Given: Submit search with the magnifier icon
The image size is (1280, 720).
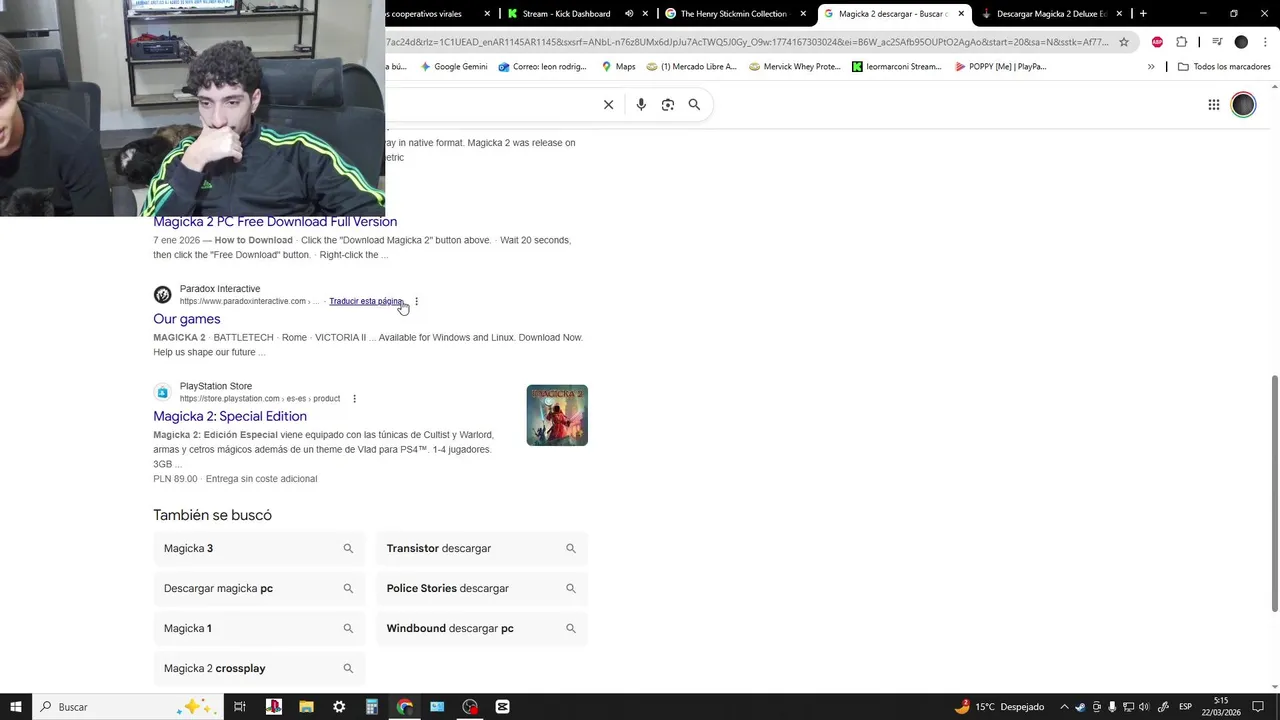Looking at the screenshot, I should [694, 104].
